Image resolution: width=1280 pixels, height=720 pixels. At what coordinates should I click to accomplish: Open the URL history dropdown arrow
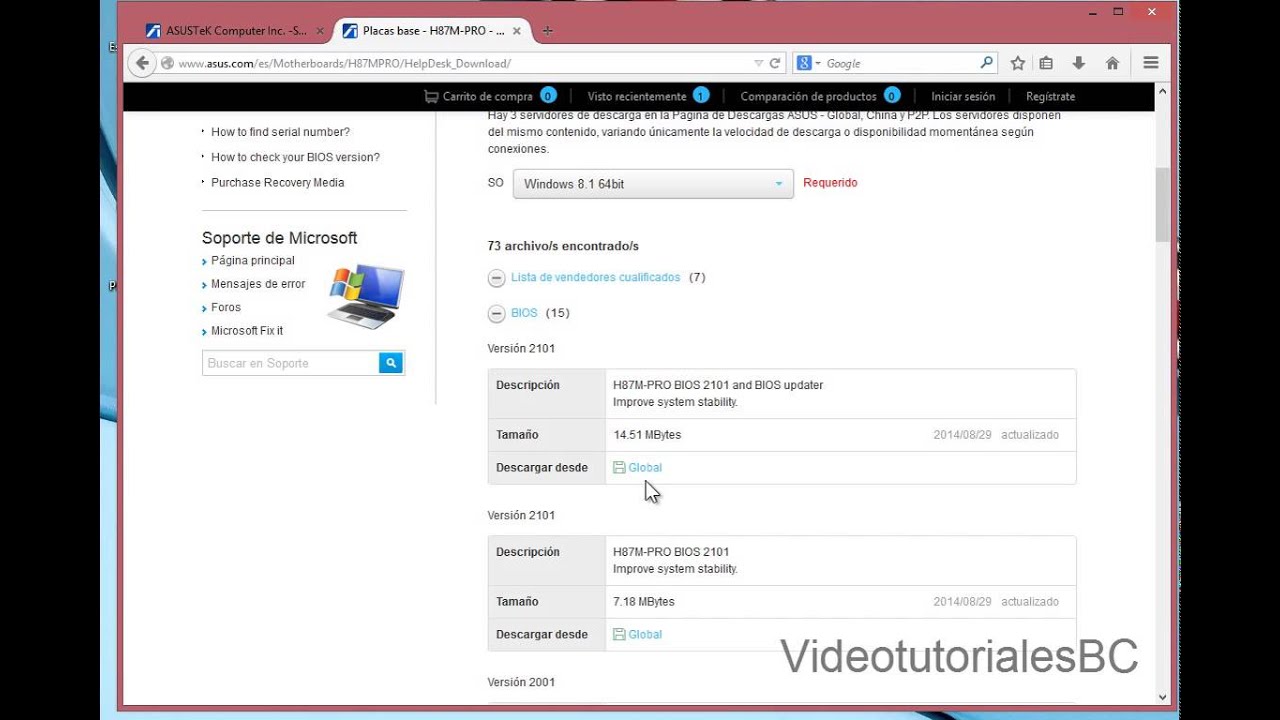coord(758,63)
